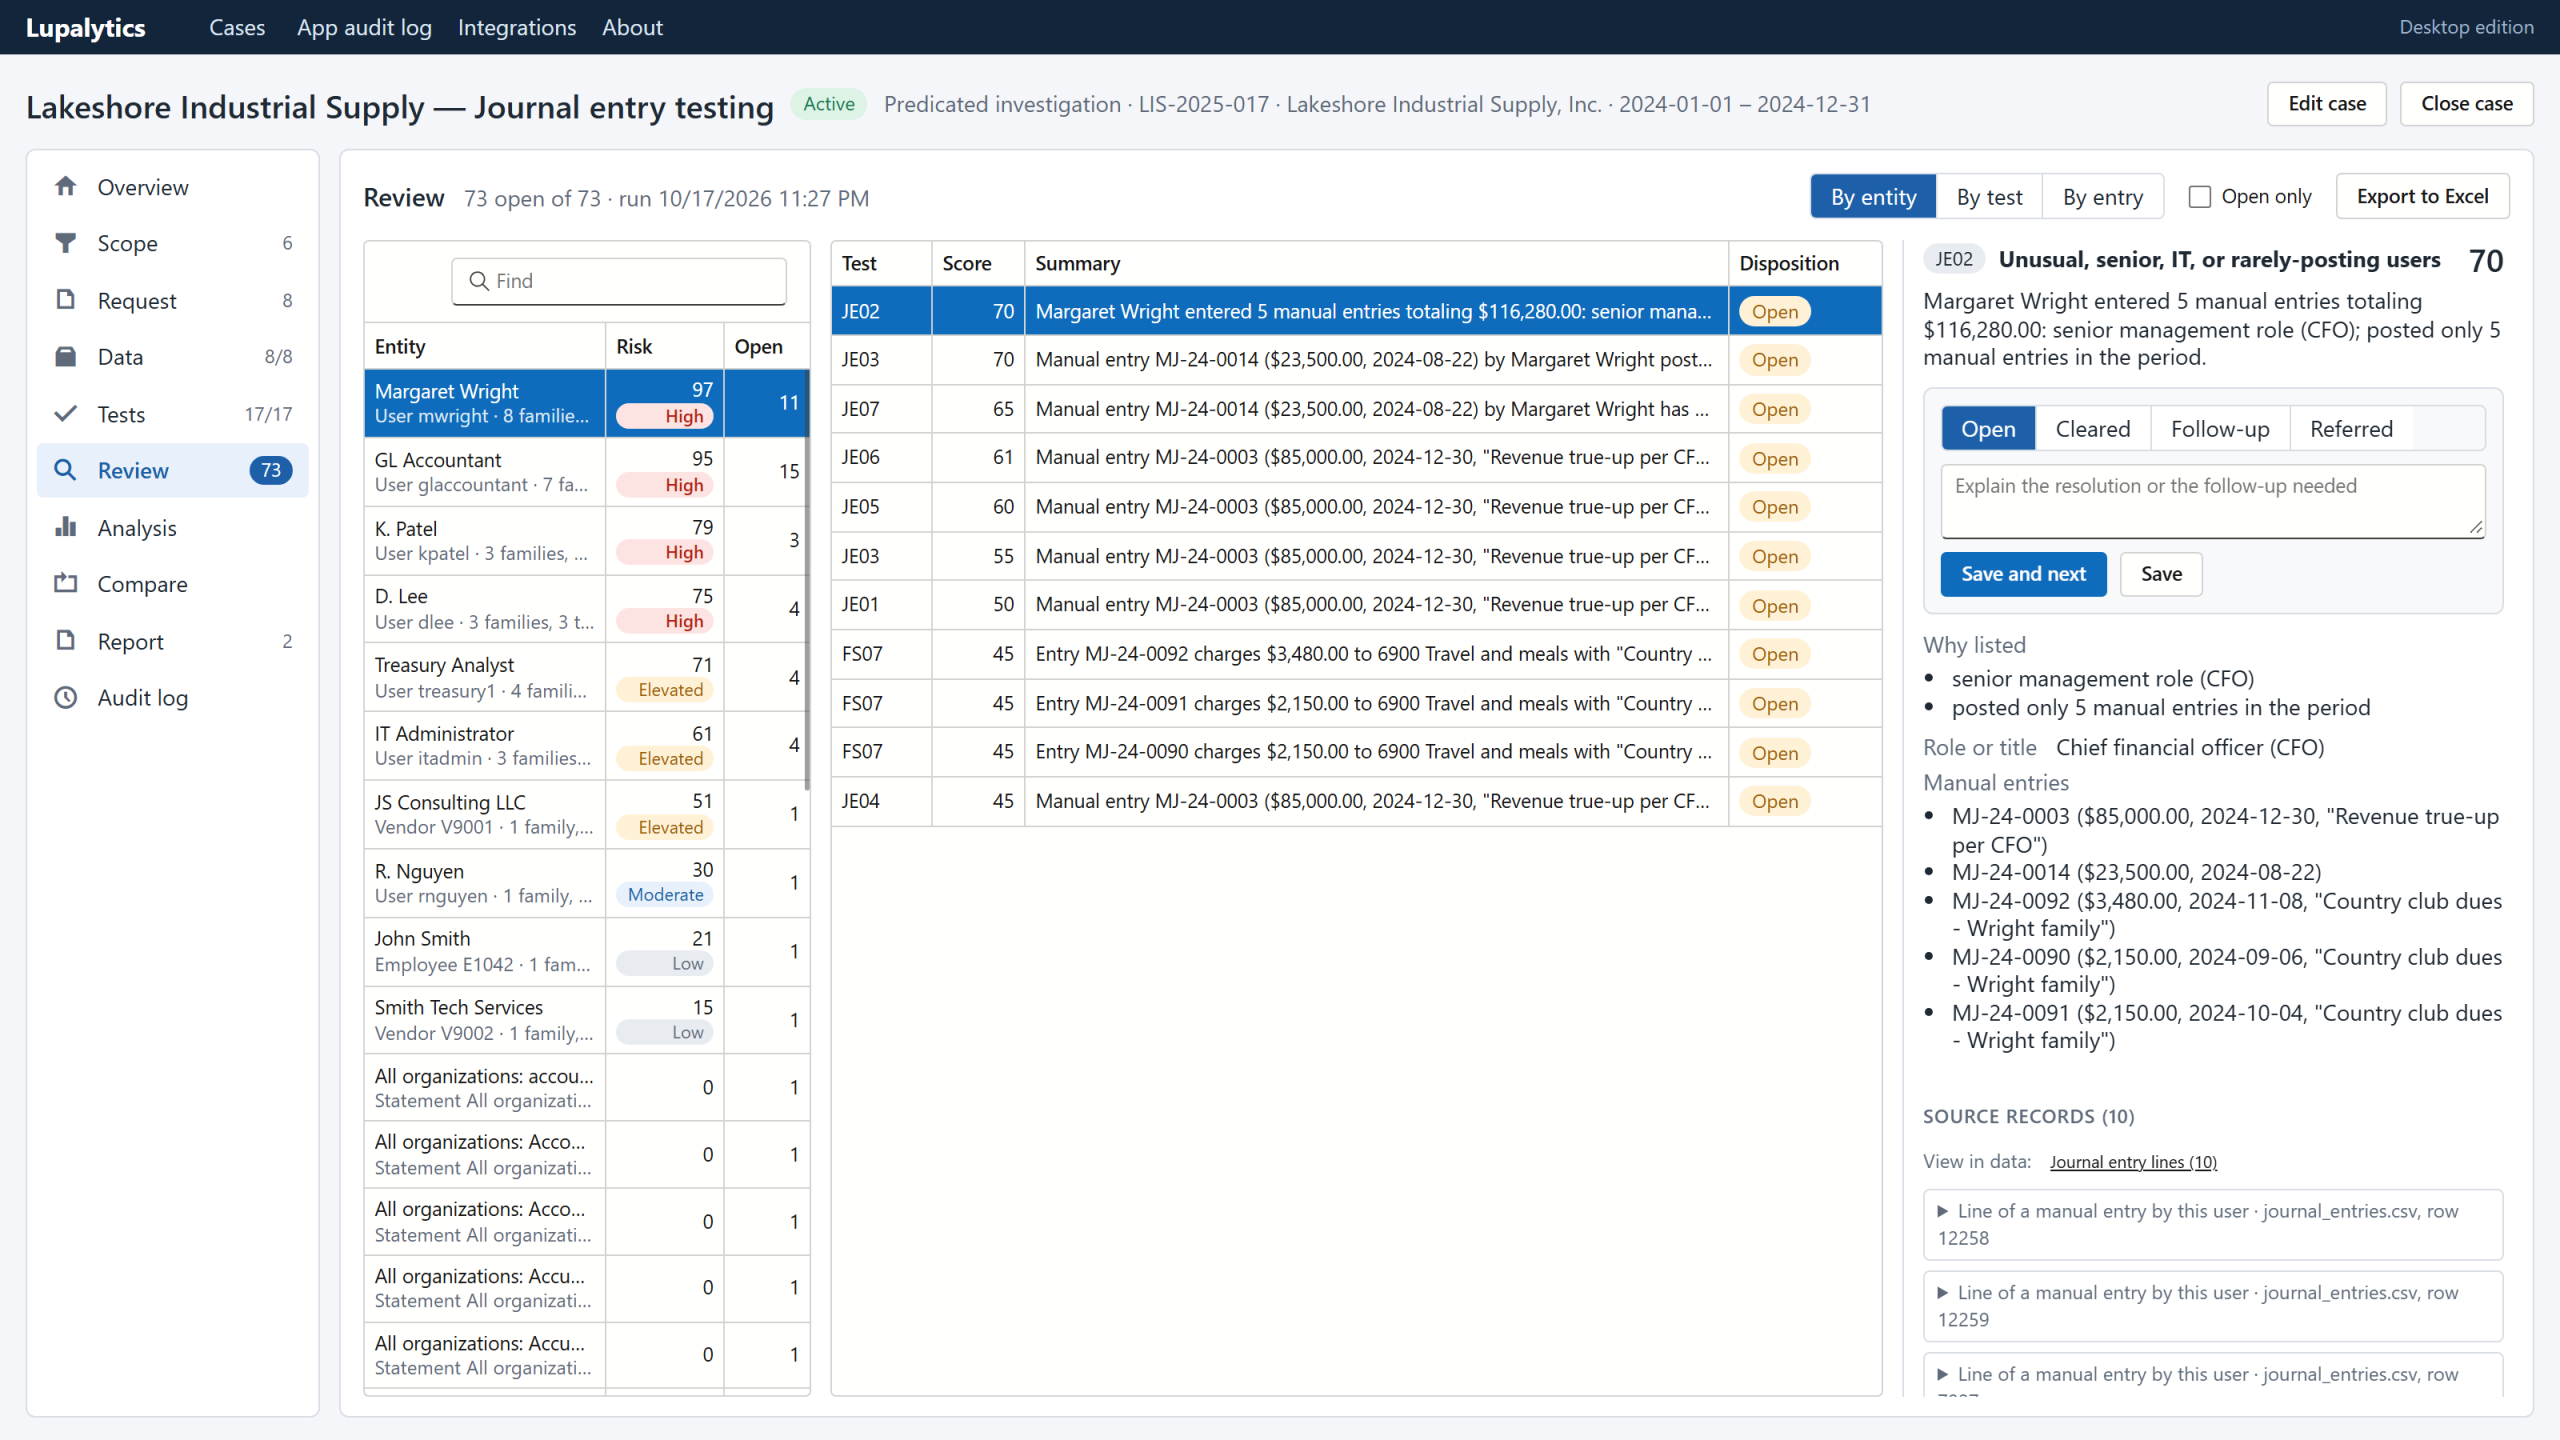The width and height of the screenshot is (2560, 1440).
Task: Click the plain Save button
Action: coord(2161,574)
